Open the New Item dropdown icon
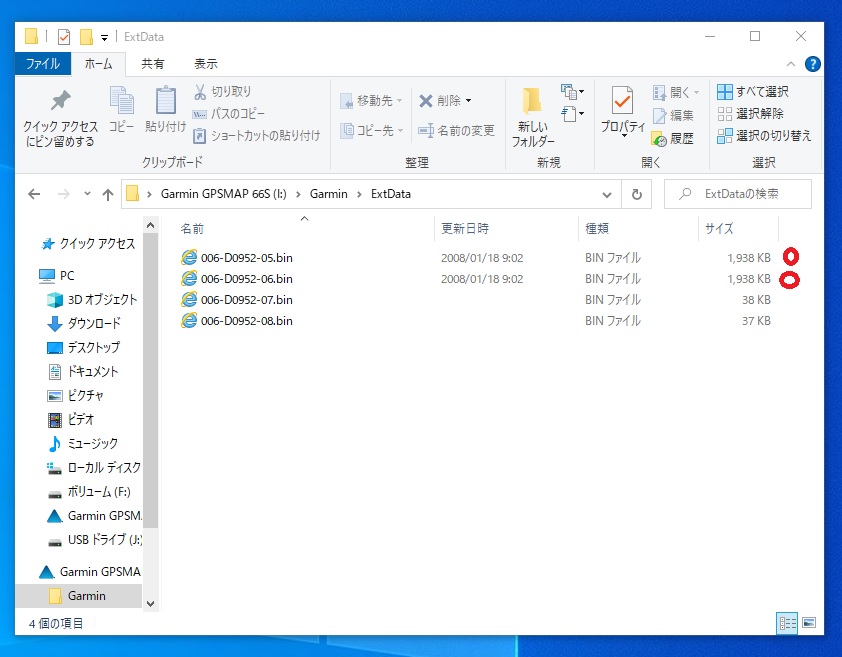The height and width of the screenshot is (657, 842). click(572, 92)
